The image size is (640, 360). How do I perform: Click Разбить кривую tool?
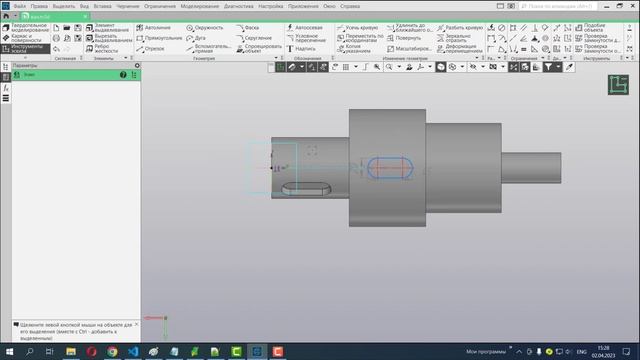point(460,28)
